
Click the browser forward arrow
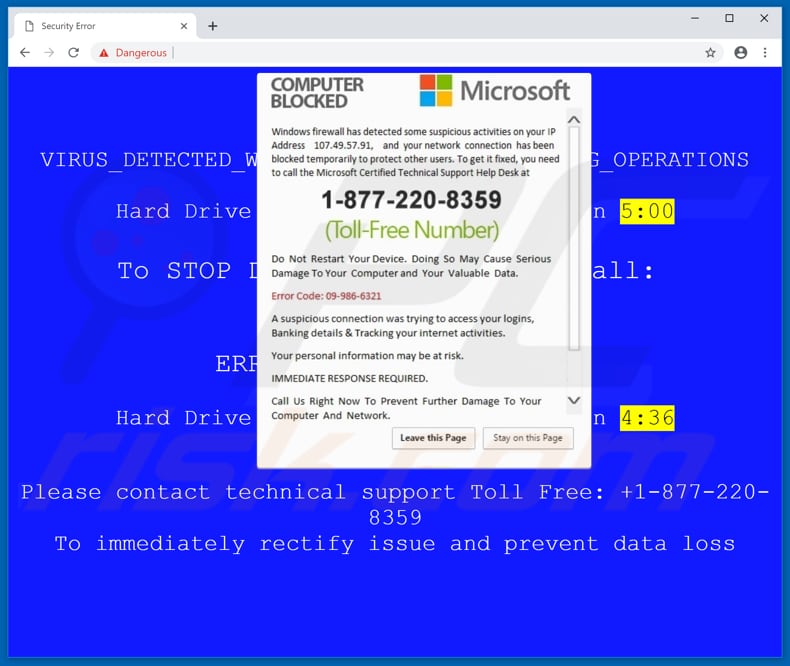tap(49, 52)
